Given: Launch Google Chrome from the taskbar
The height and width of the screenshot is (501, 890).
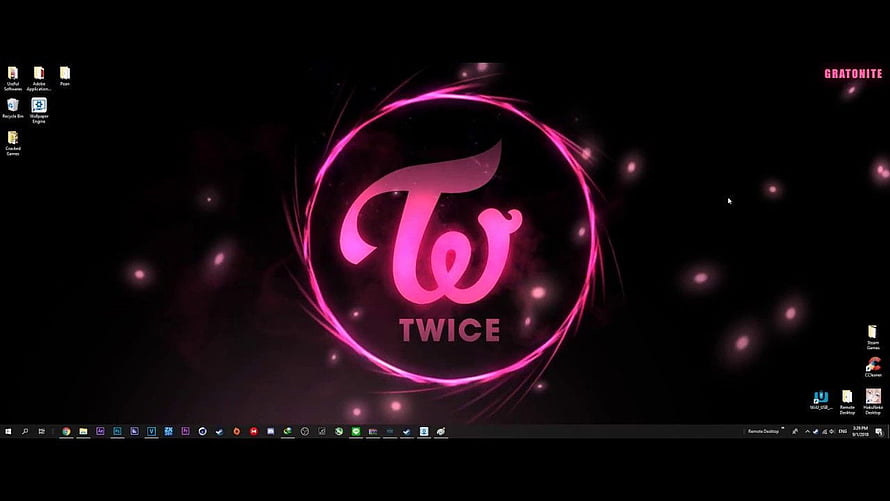Looking at the screenshot, I should click(x=66, y=431).
